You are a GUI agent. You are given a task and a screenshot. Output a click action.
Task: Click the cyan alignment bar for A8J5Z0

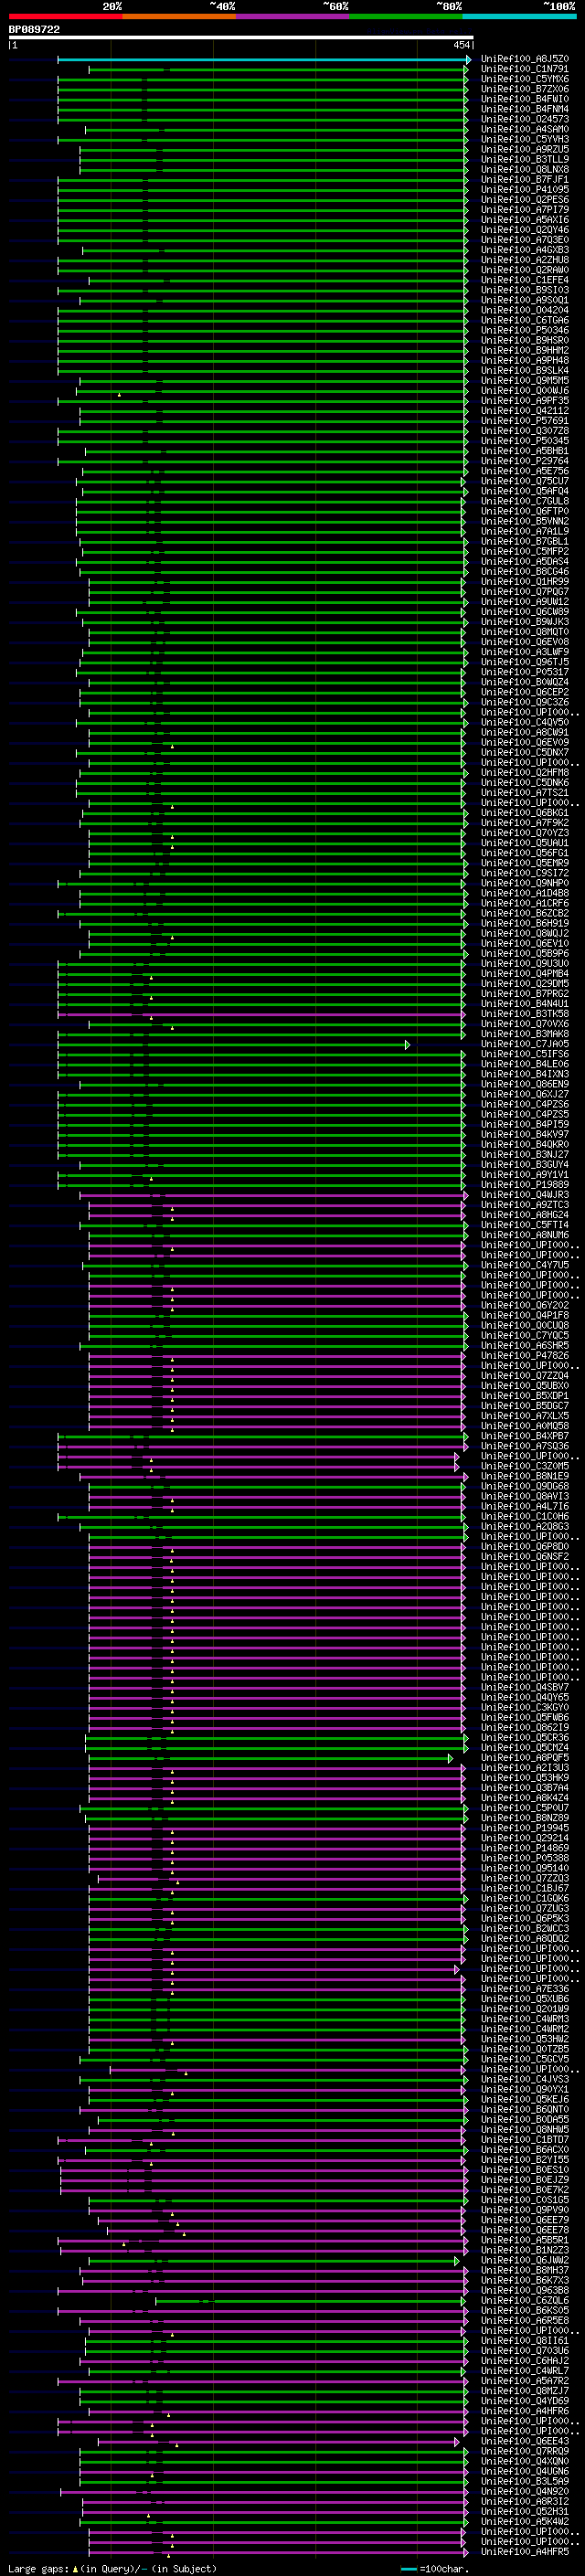point(264,59)
